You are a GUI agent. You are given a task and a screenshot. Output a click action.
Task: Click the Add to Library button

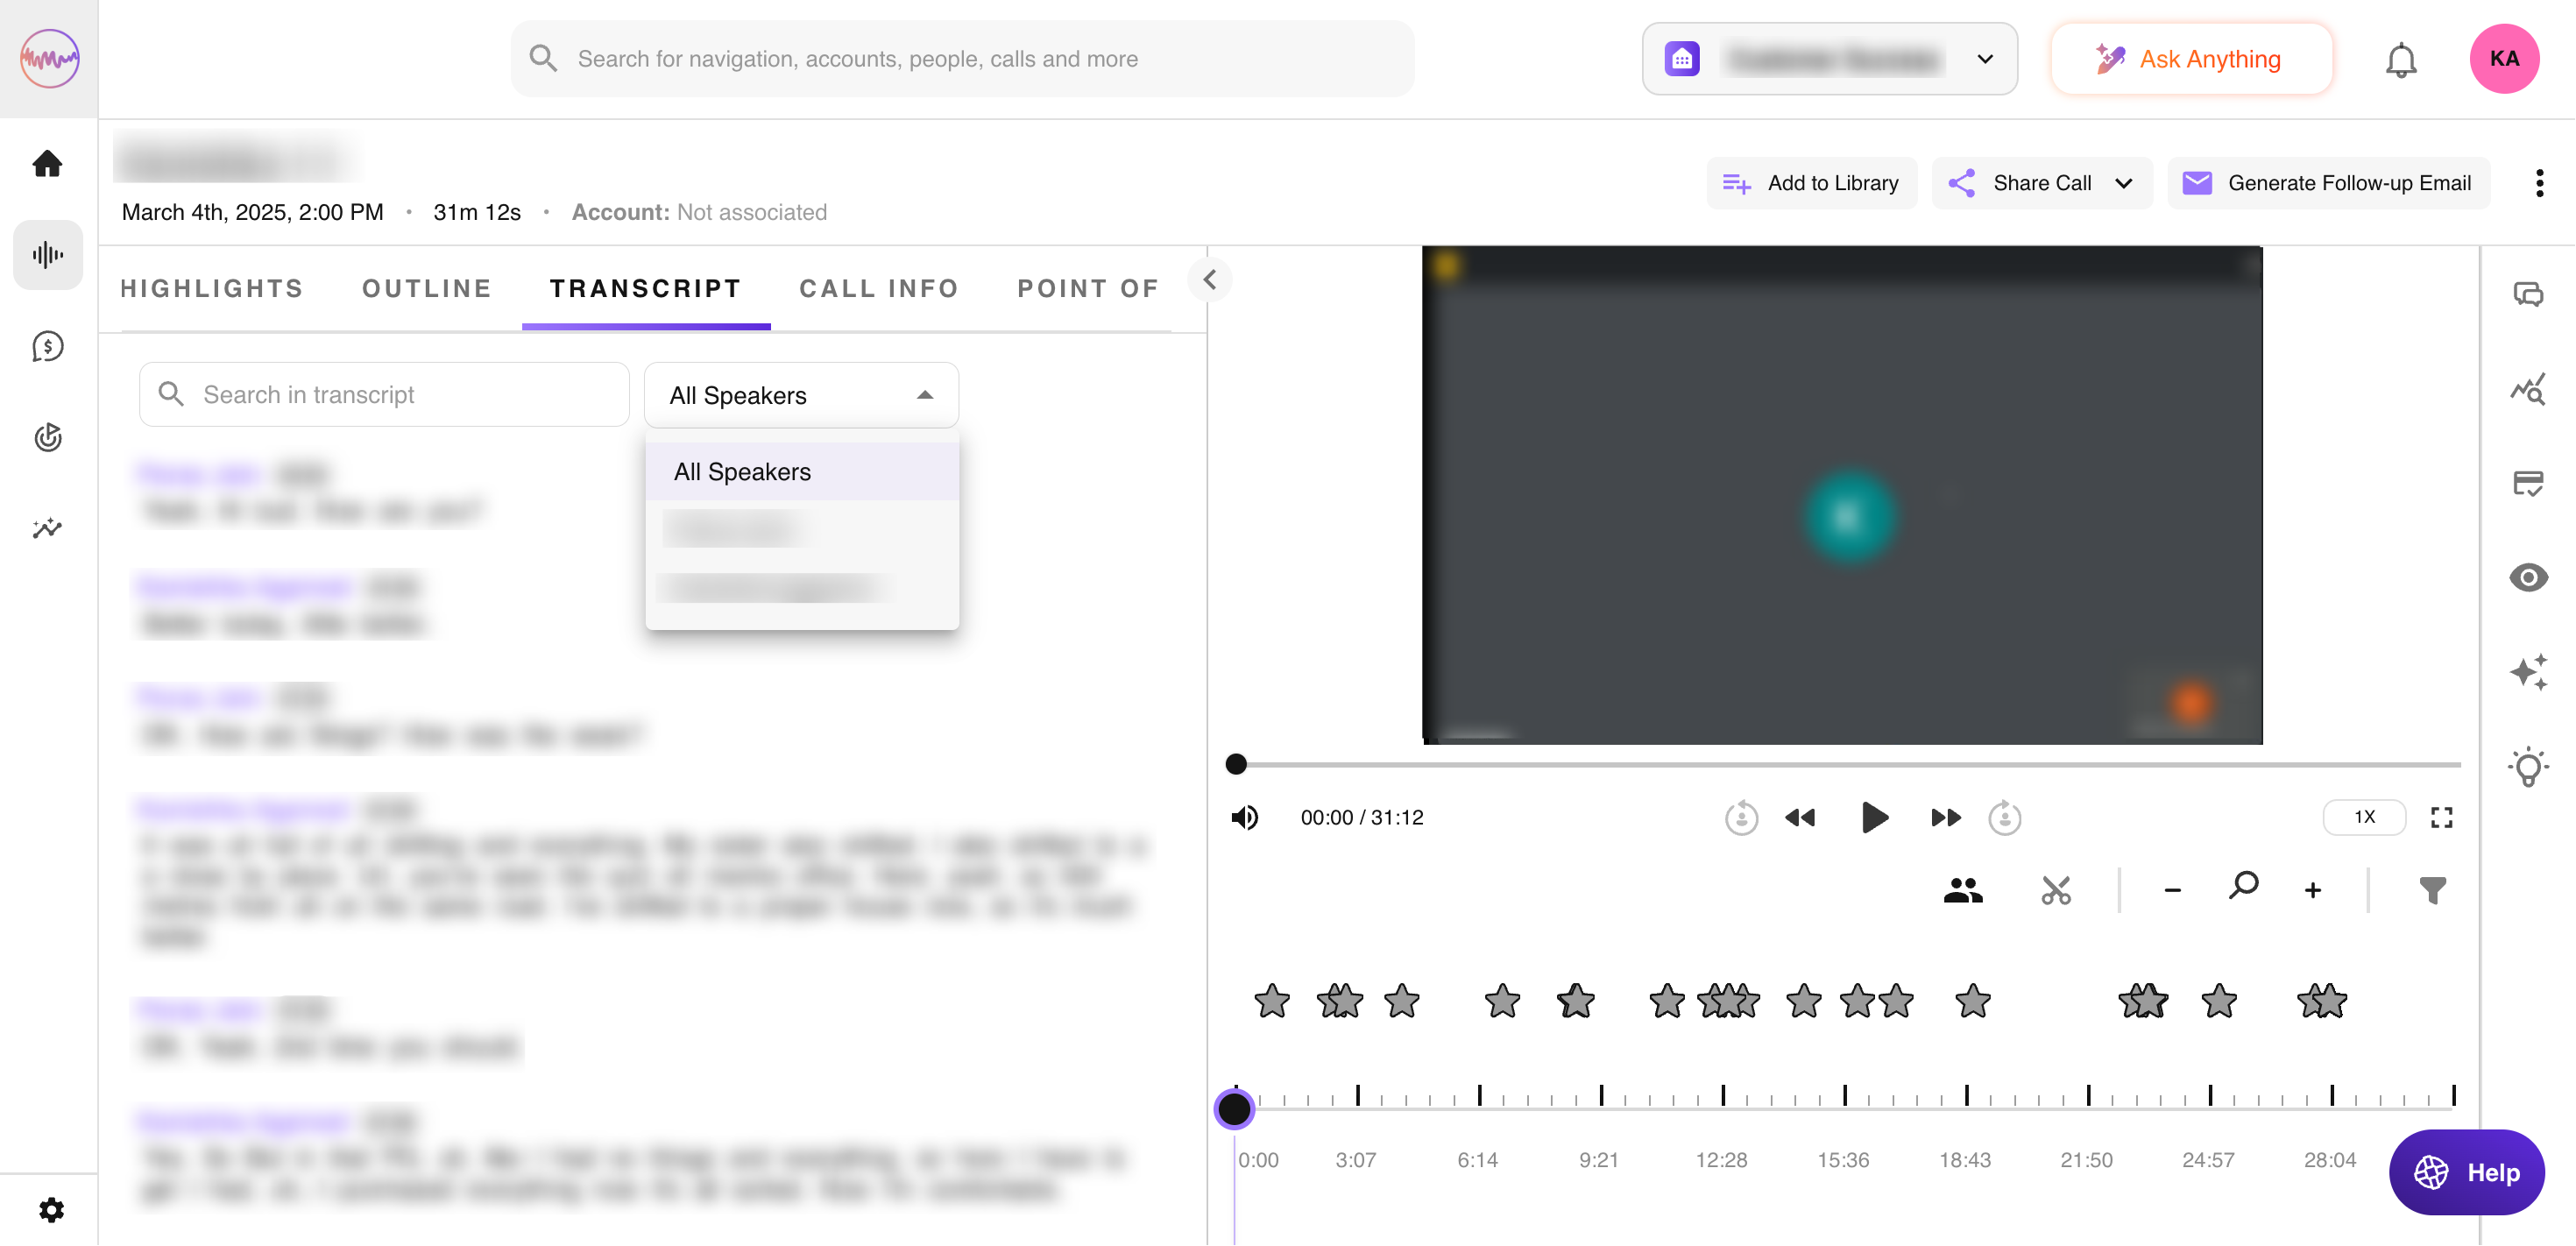pyautogui.click(x=1811, y=183)
